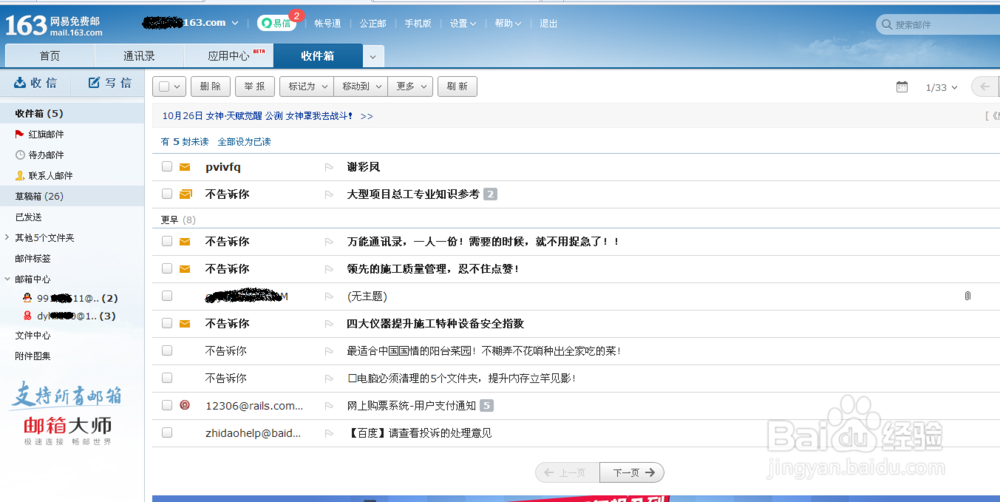Select the 收件箱 tab
1000x502 pixels.
[318, 56]
